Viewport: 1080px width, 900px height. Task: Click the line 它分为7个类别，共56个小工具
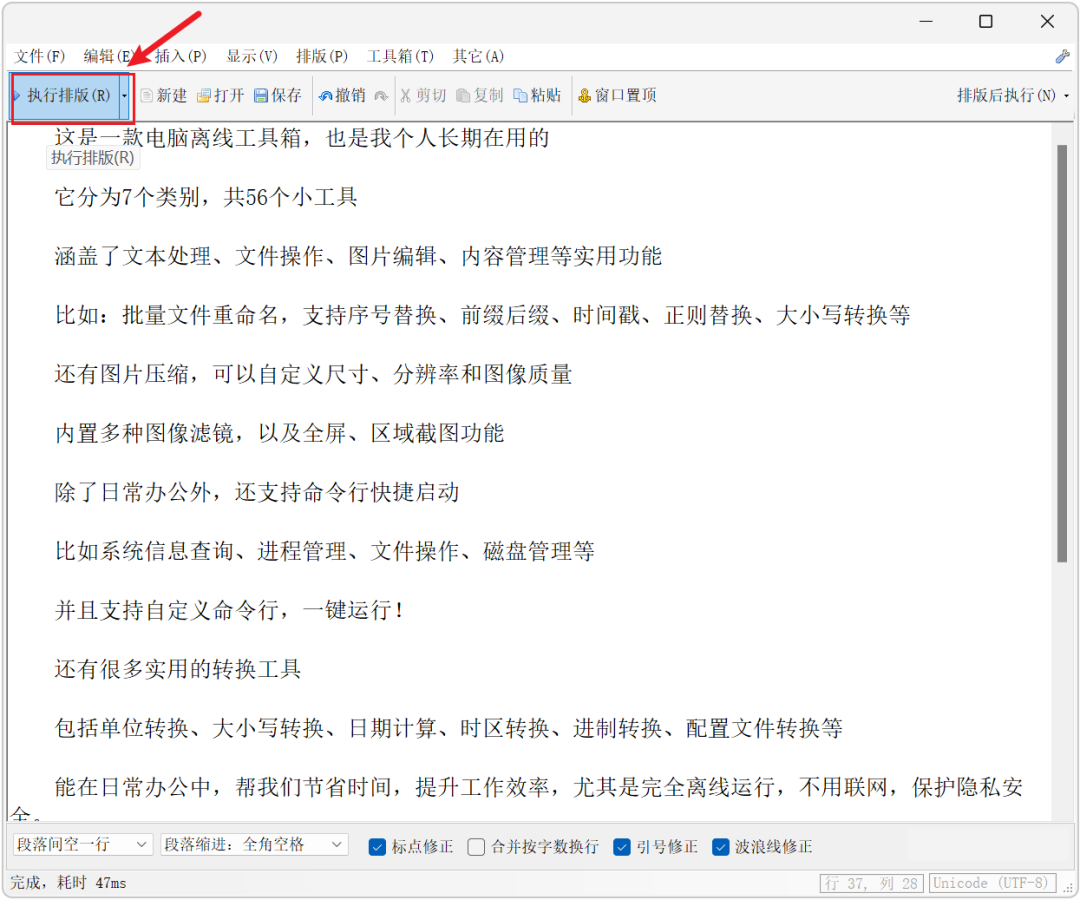click(x=206, y=198)
